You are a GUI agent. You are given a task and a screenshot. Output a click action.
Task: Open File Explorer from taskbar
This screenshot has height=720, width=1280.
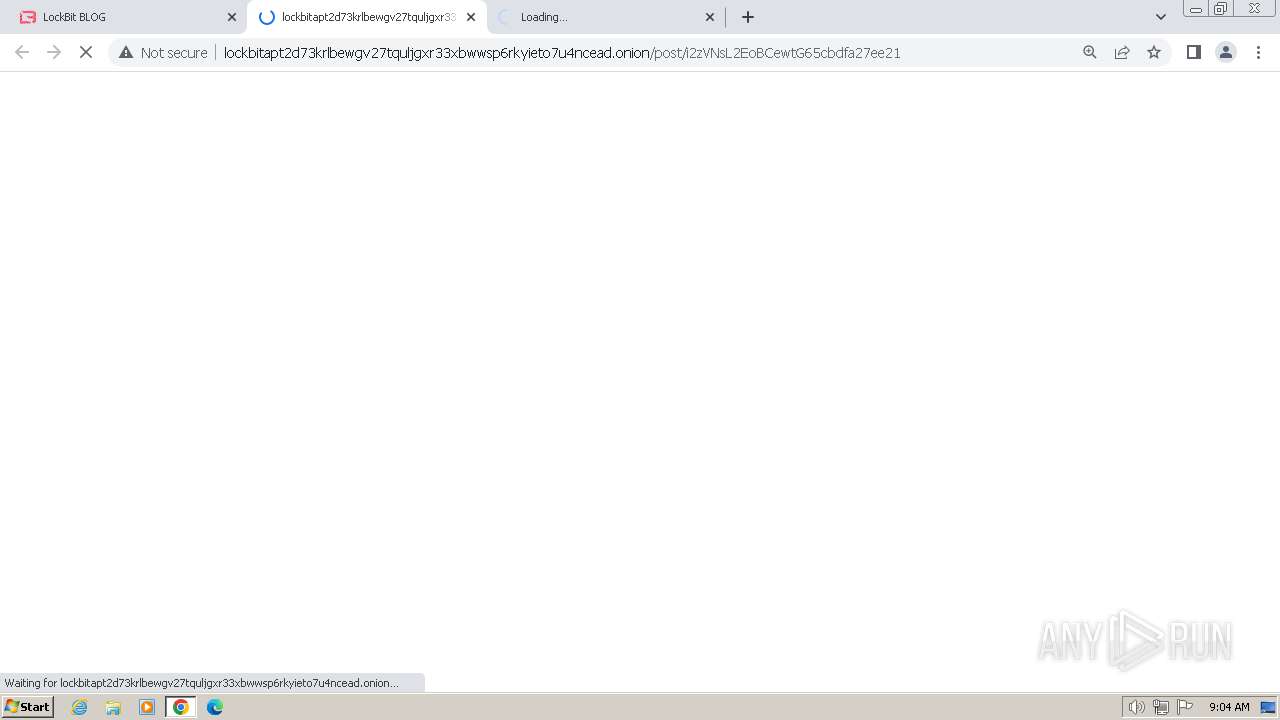coord(113,707)
